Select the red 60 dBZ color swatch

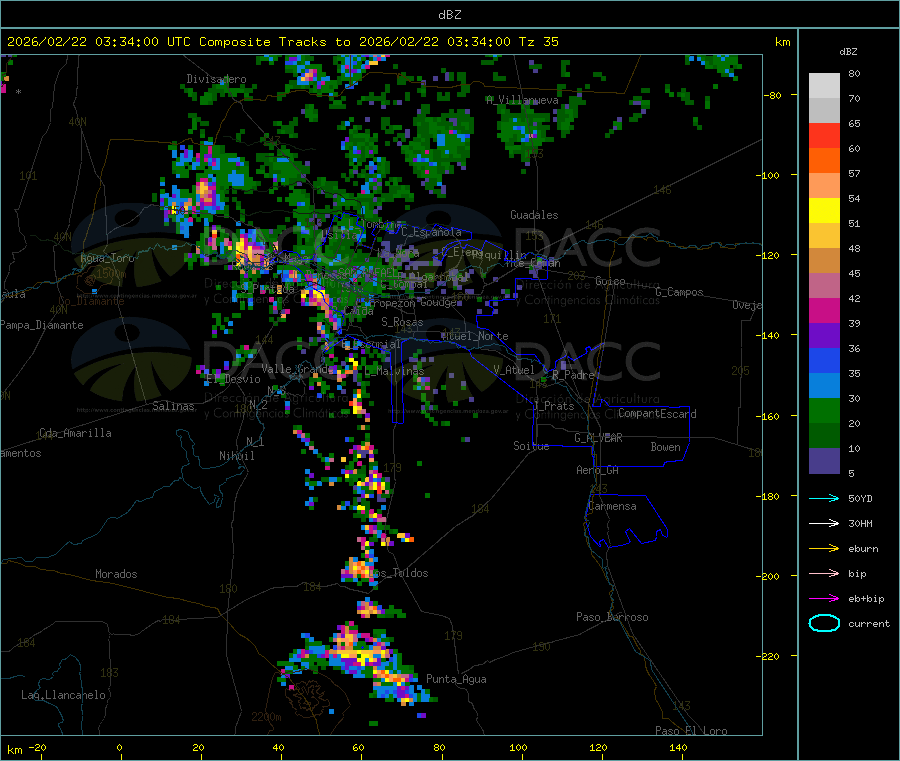(824, 135)
